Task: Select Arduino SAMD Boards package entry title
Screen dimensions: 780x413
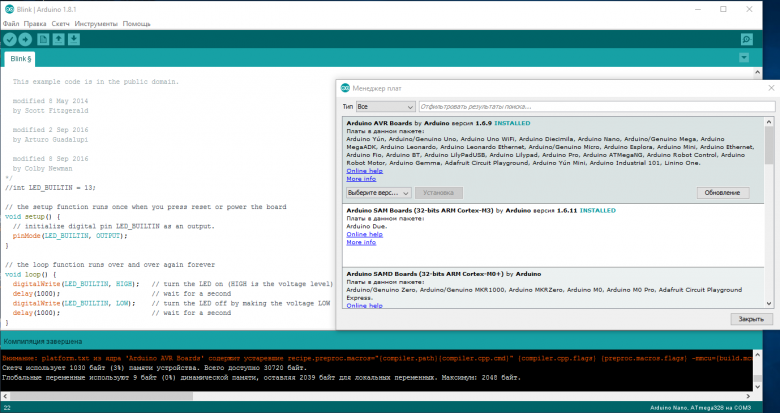Action: click(425, 274)
